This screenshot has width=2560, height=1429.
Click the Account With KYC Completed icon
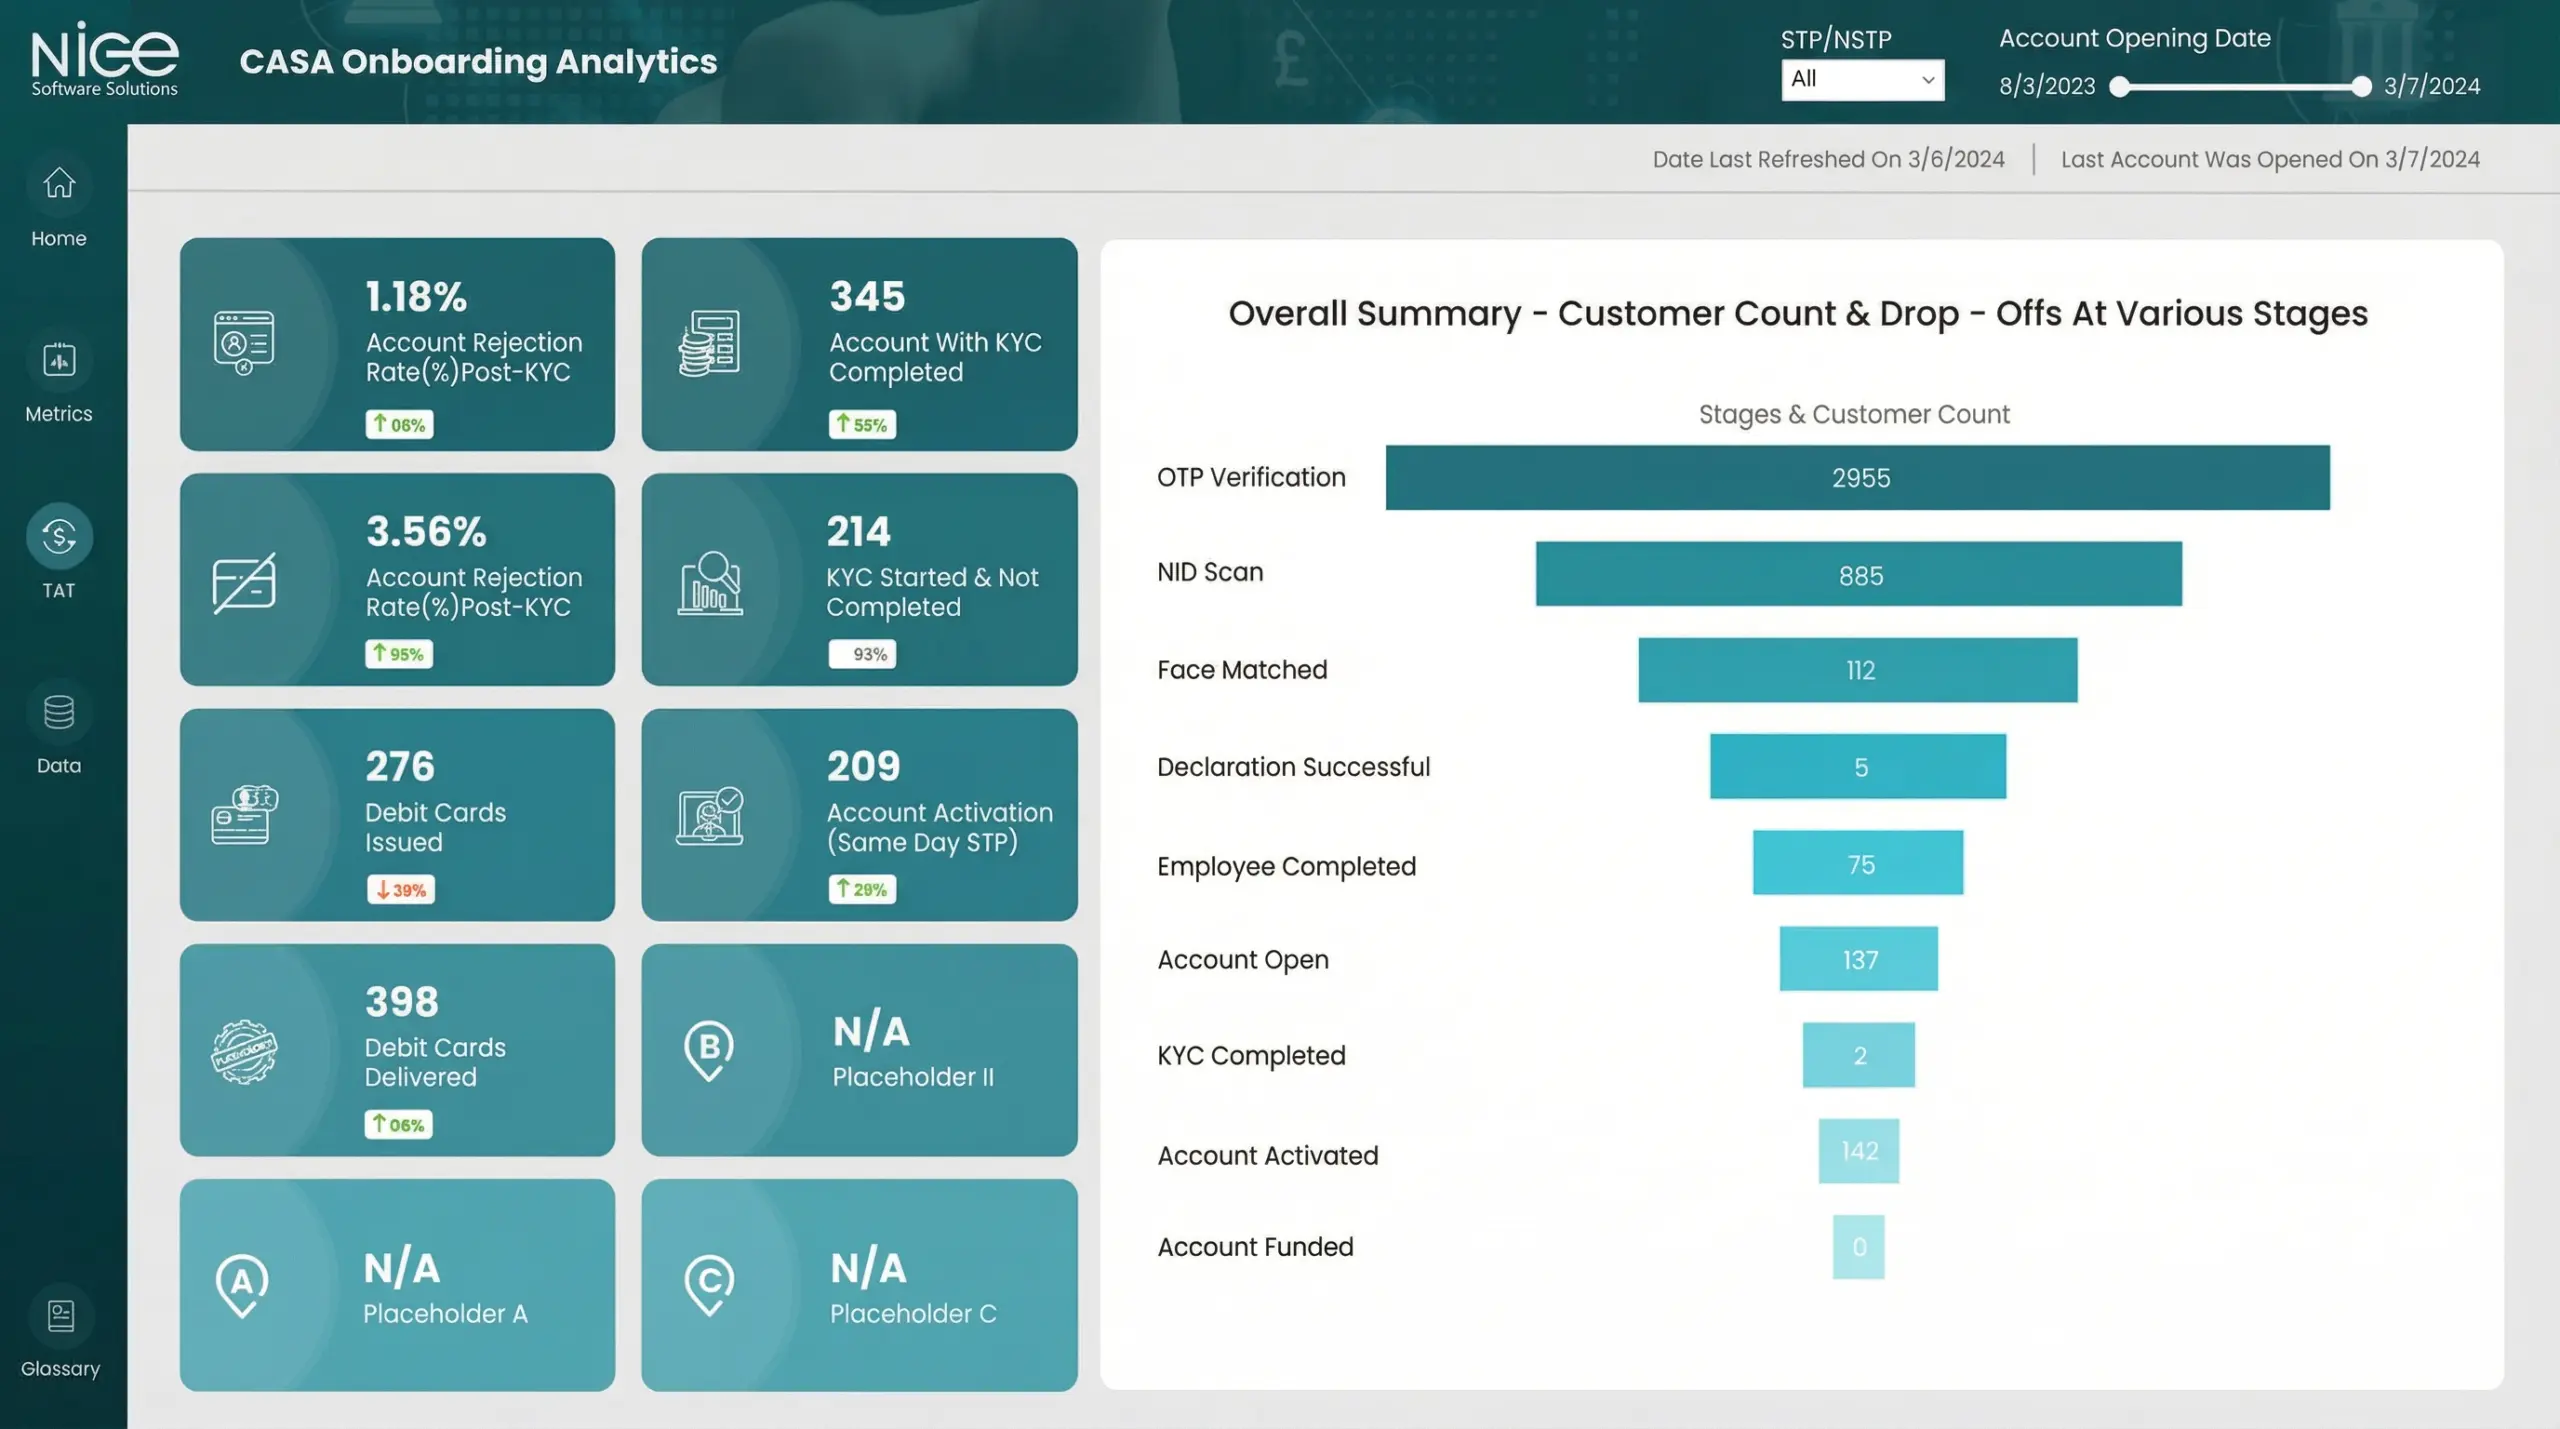click(x=709, y=343)
